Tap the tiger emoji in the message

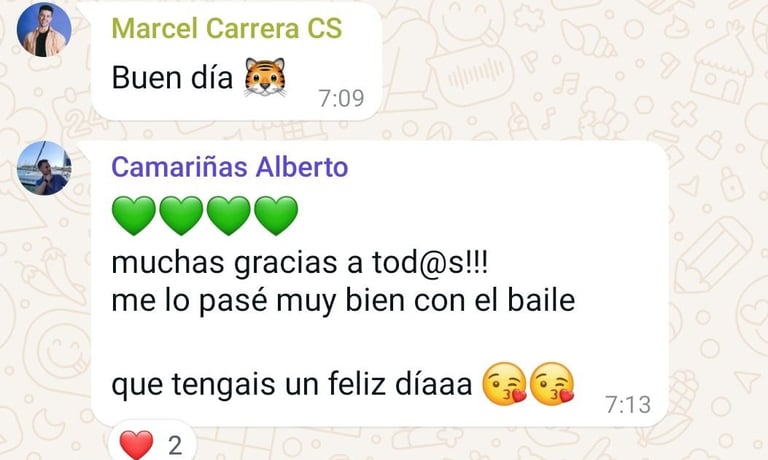265,77
